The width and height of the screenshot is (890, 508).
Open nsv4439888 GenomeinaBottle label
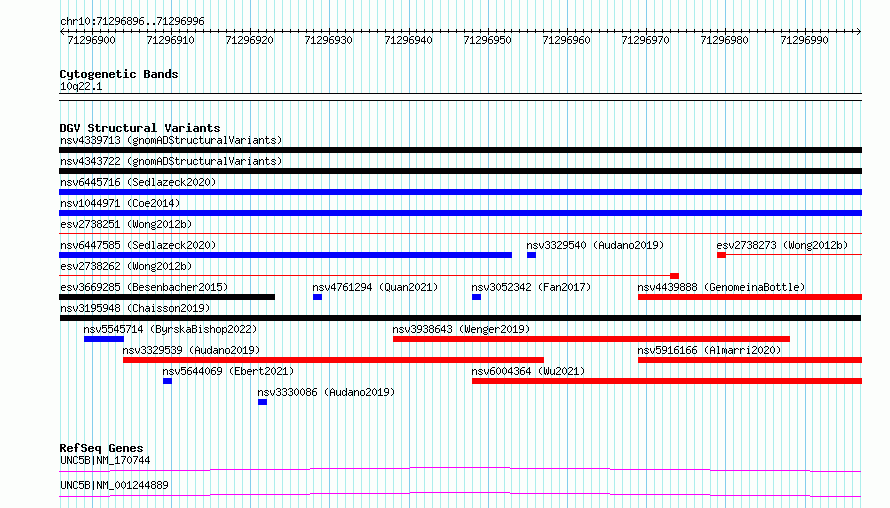[721, 287]
